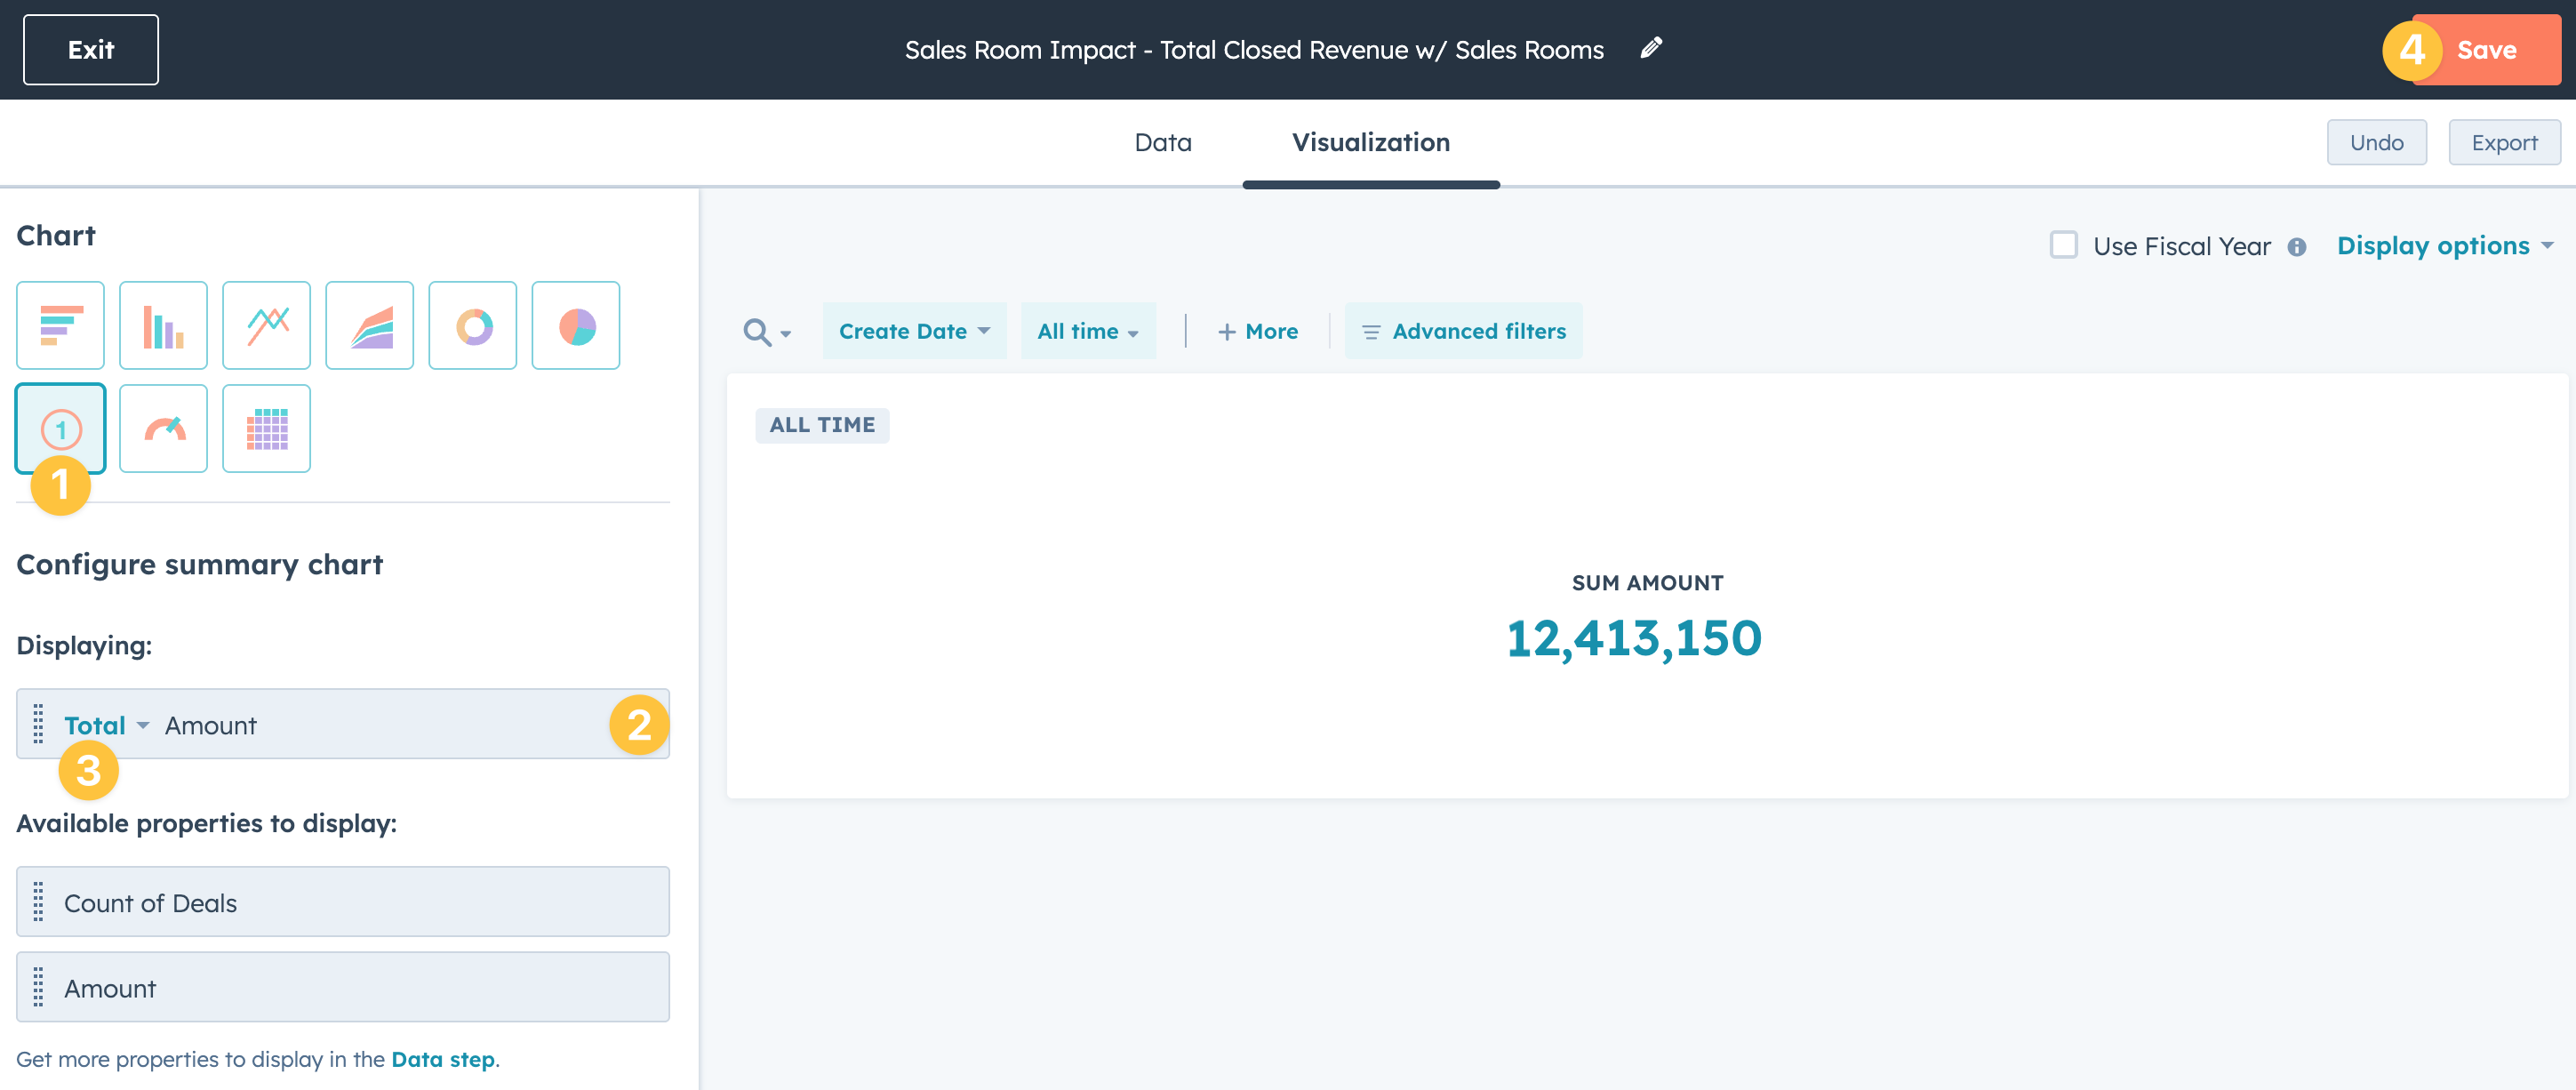Expand the Create Date dropdown

tap(913, 331)
